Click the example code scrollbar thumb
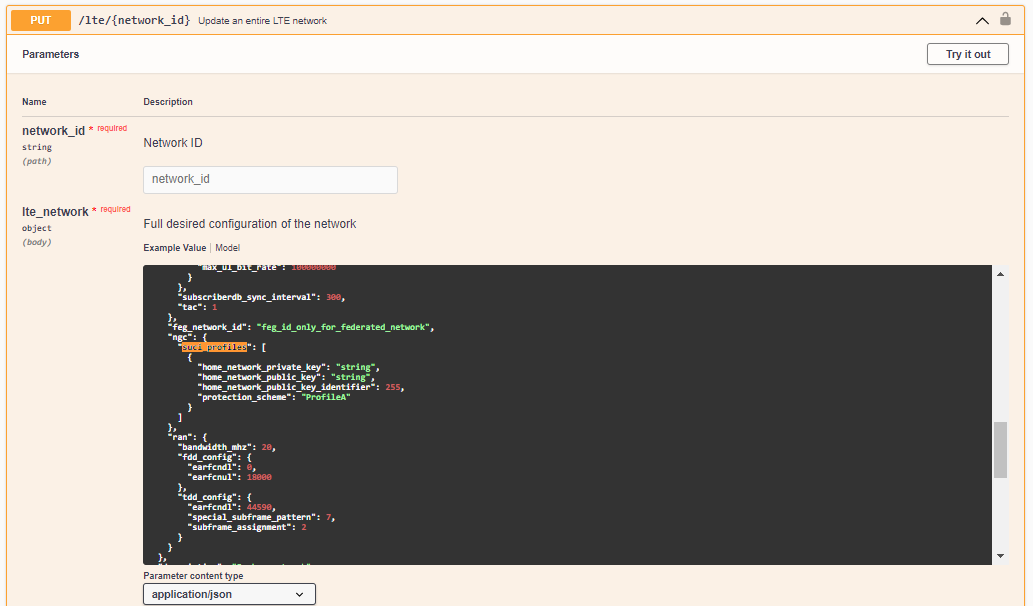Screen dimensions: 1033x606 1000,450
